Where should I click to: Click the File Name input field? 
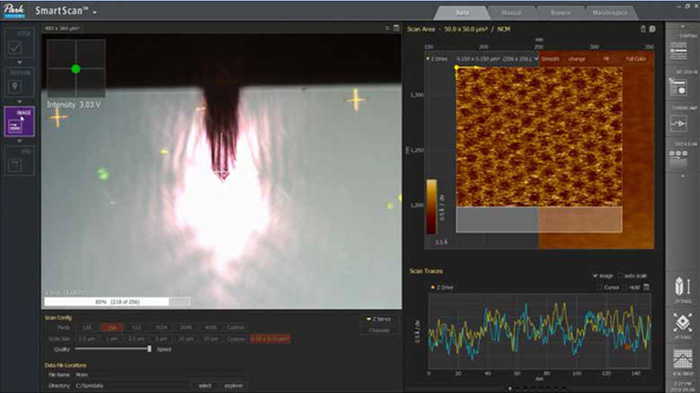click(x=158, y=375)
